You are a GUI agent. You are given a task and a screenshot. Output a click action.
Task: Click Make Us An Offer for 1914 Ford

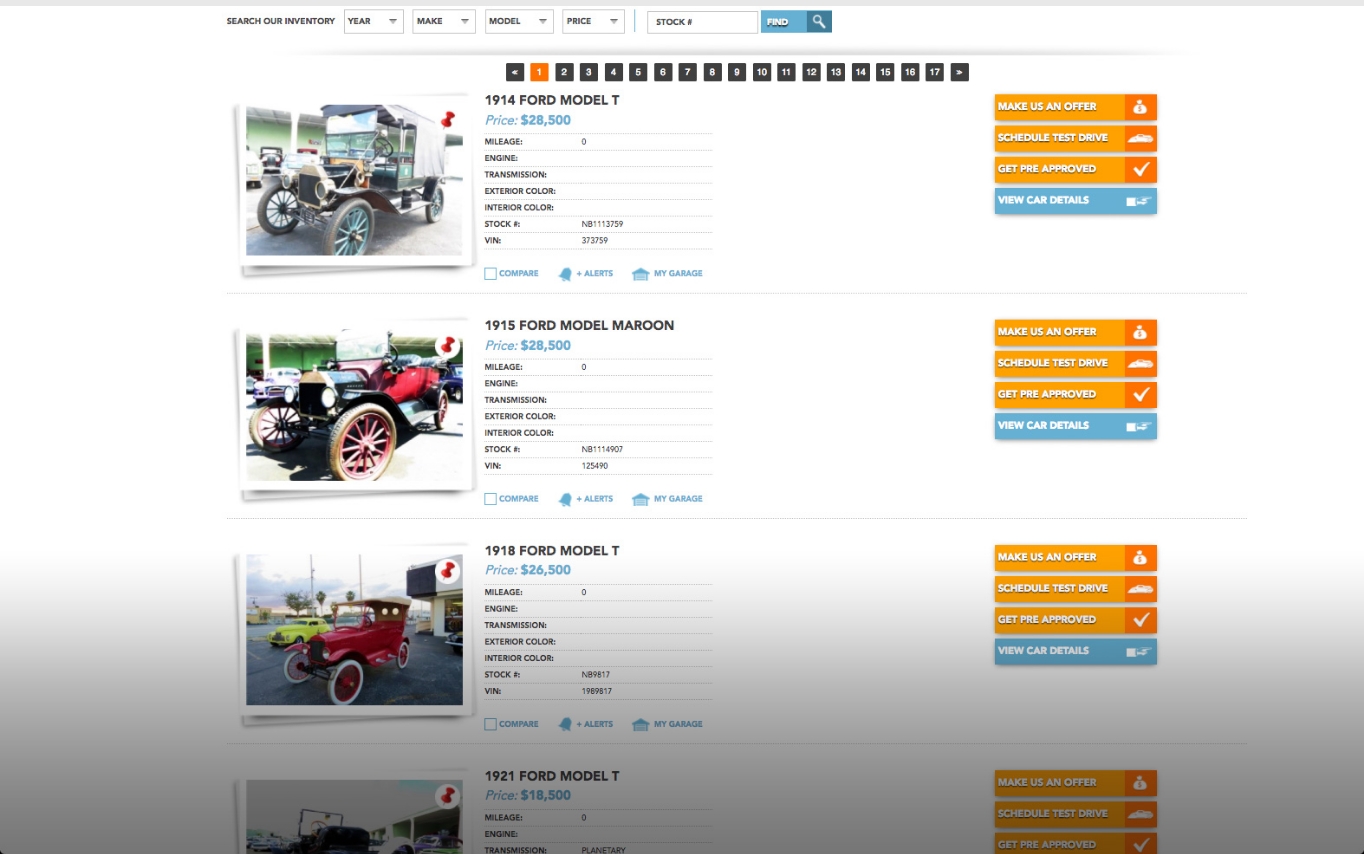point(1075,107)
